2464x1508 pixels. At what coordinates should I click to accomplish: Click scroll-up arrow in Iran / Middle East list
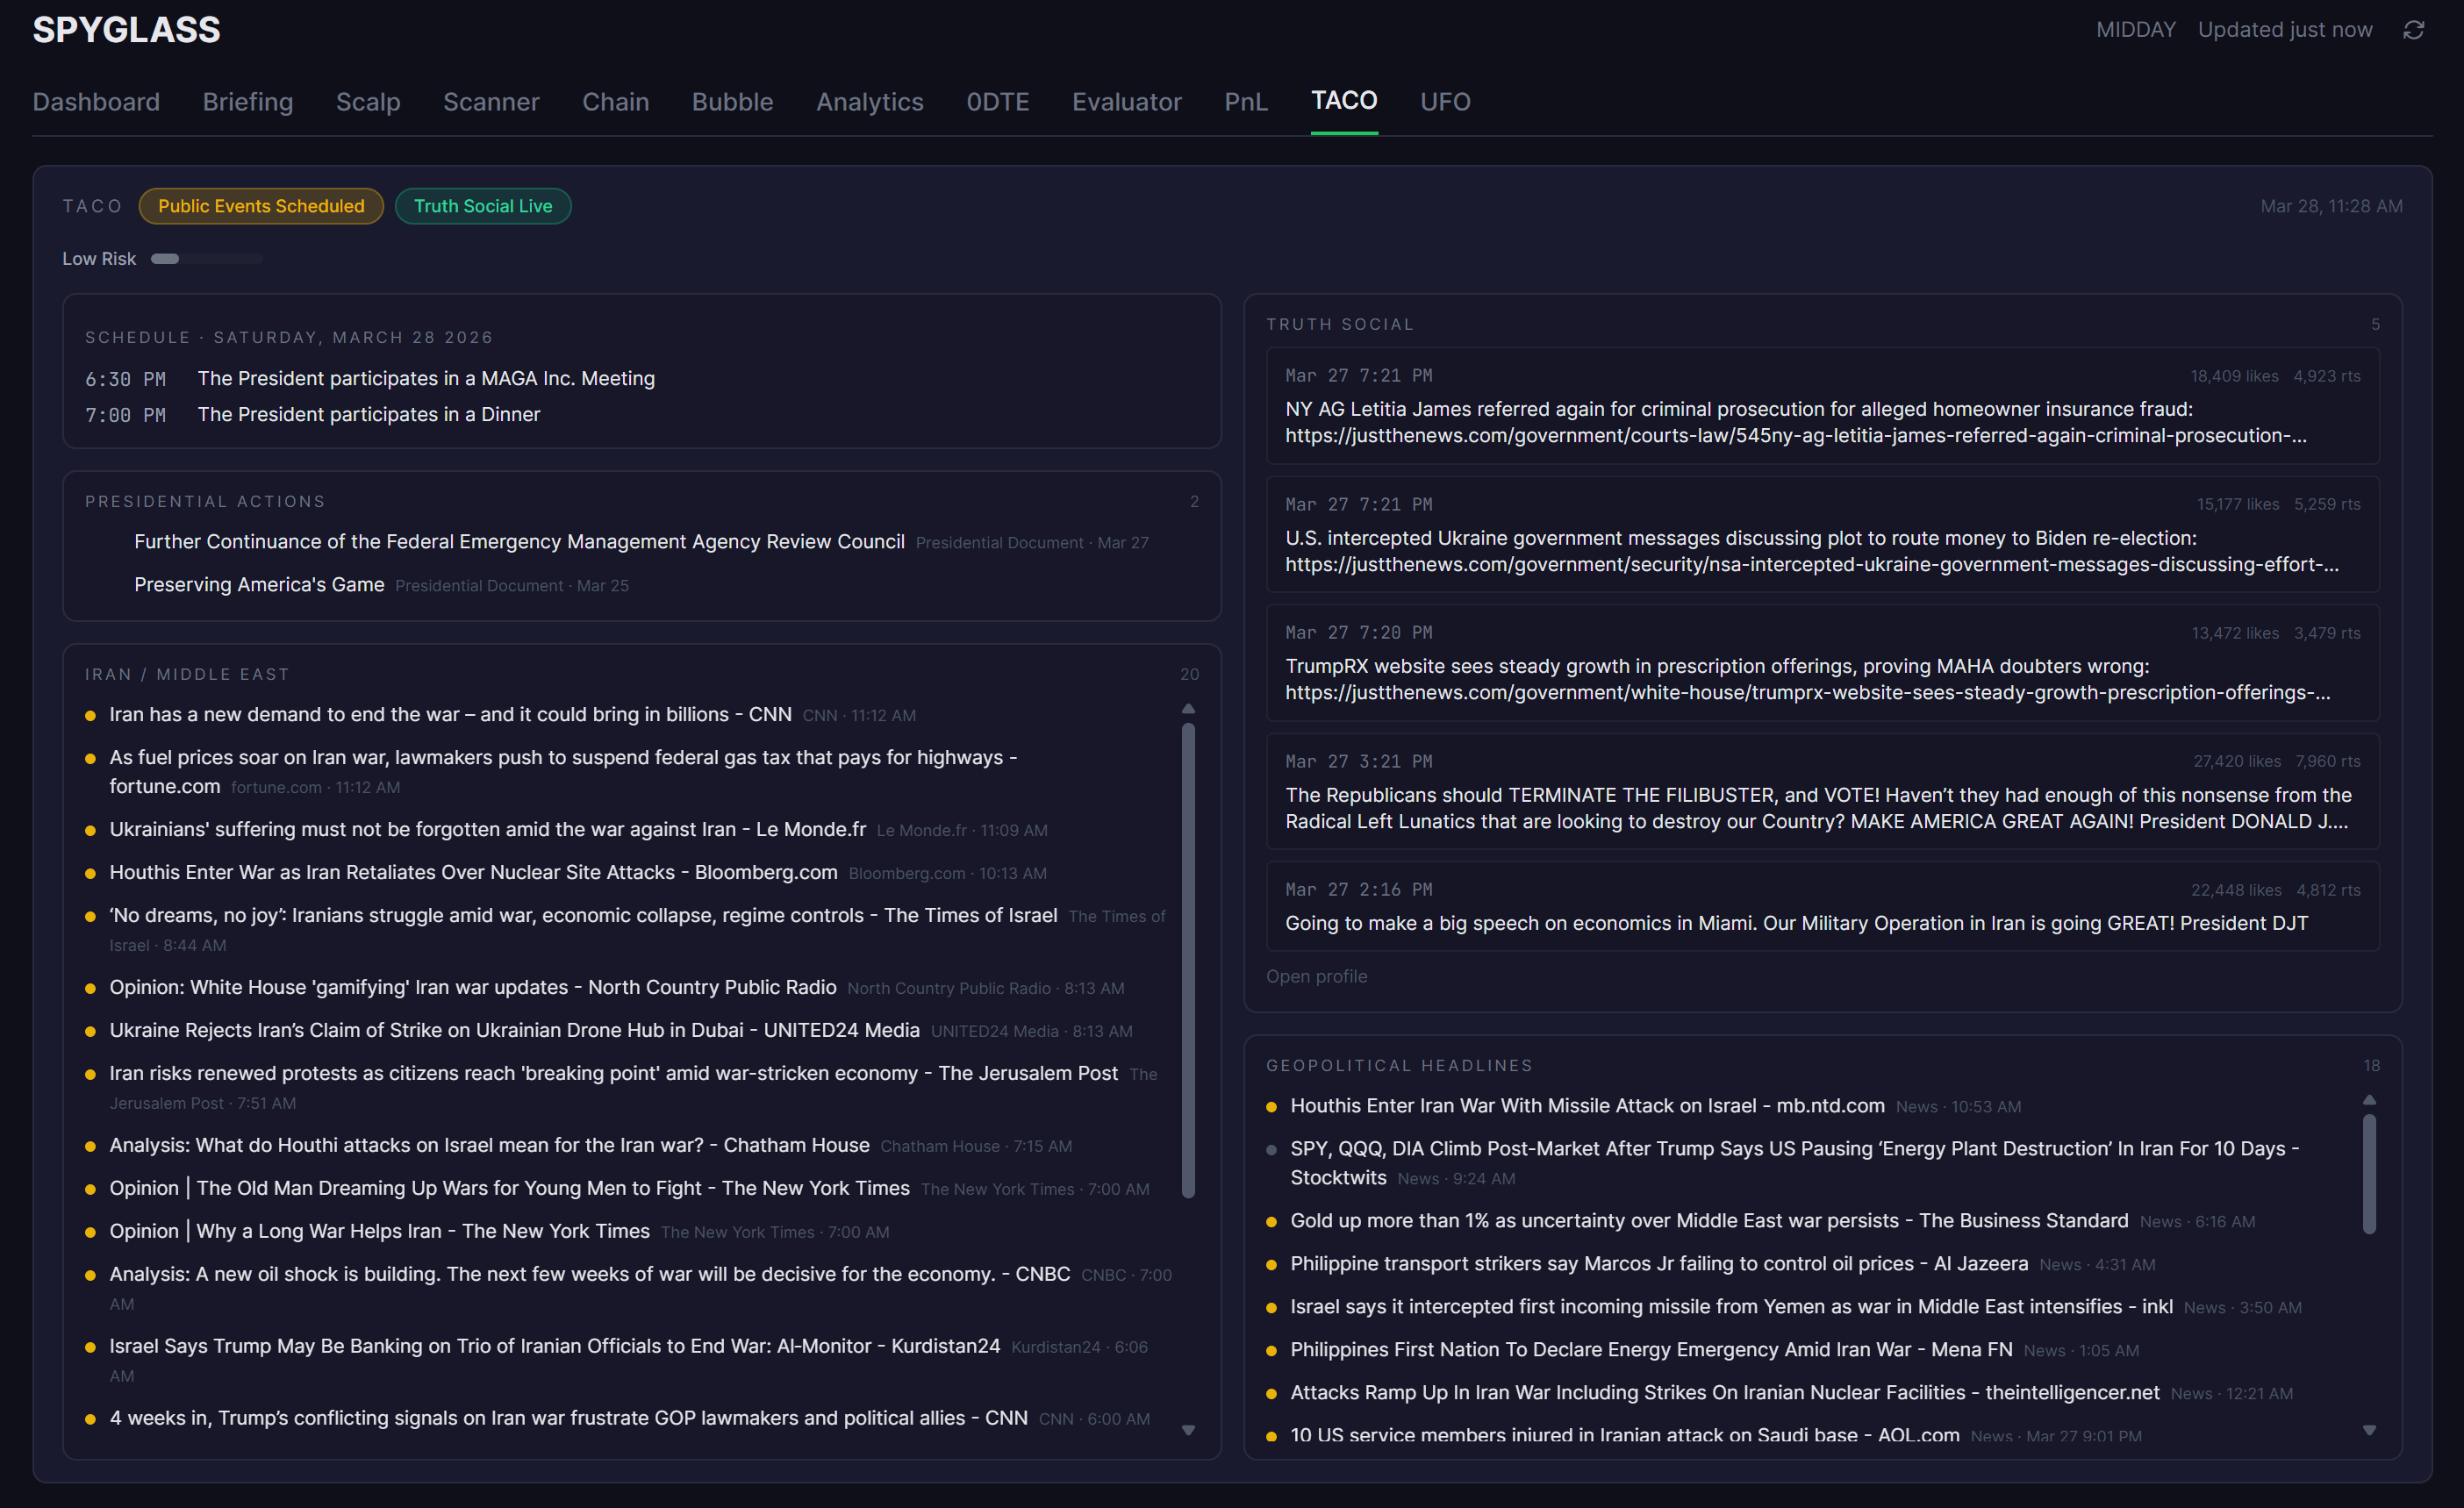point(1188,708)
